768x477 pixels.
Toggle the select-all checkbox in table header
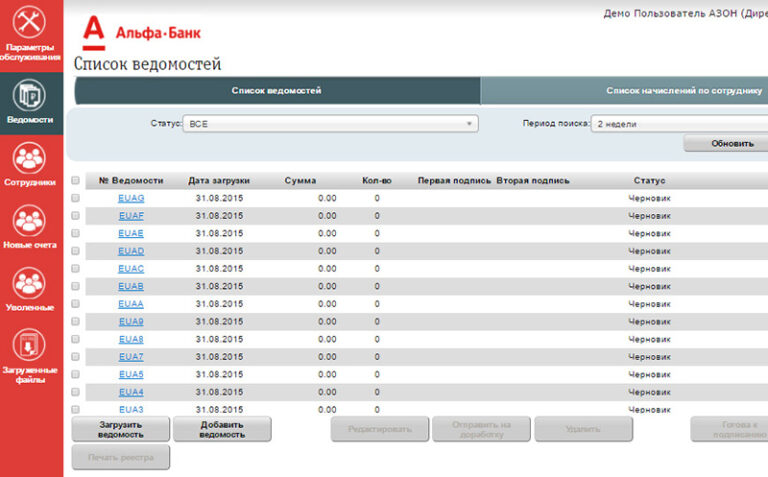coord(75,181)
